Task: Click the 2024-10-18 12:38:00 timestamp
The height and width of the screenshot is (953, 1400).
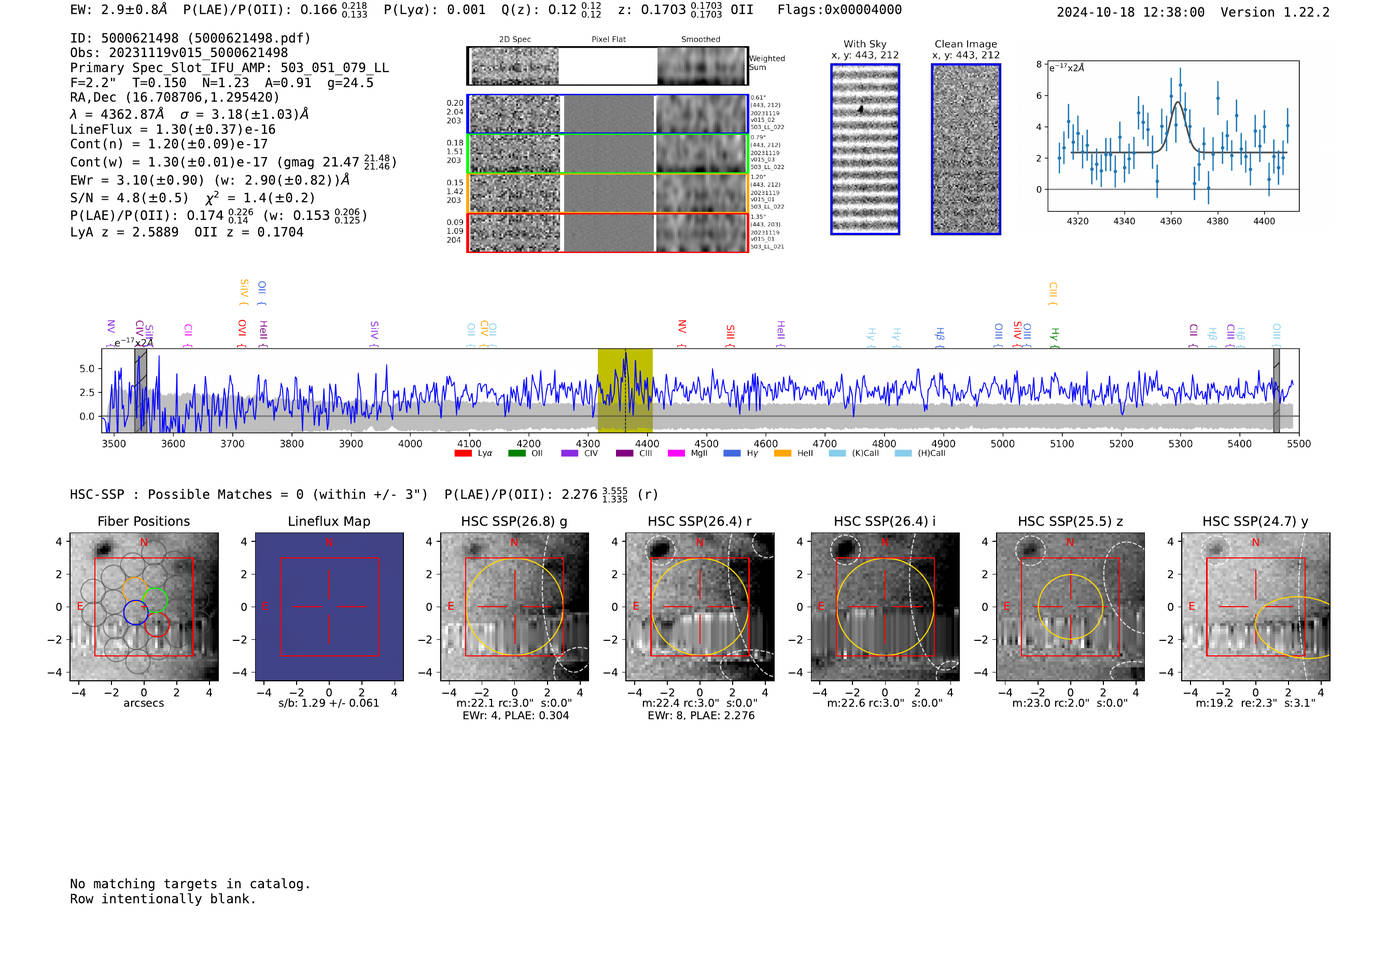Action: point(1131,12)
